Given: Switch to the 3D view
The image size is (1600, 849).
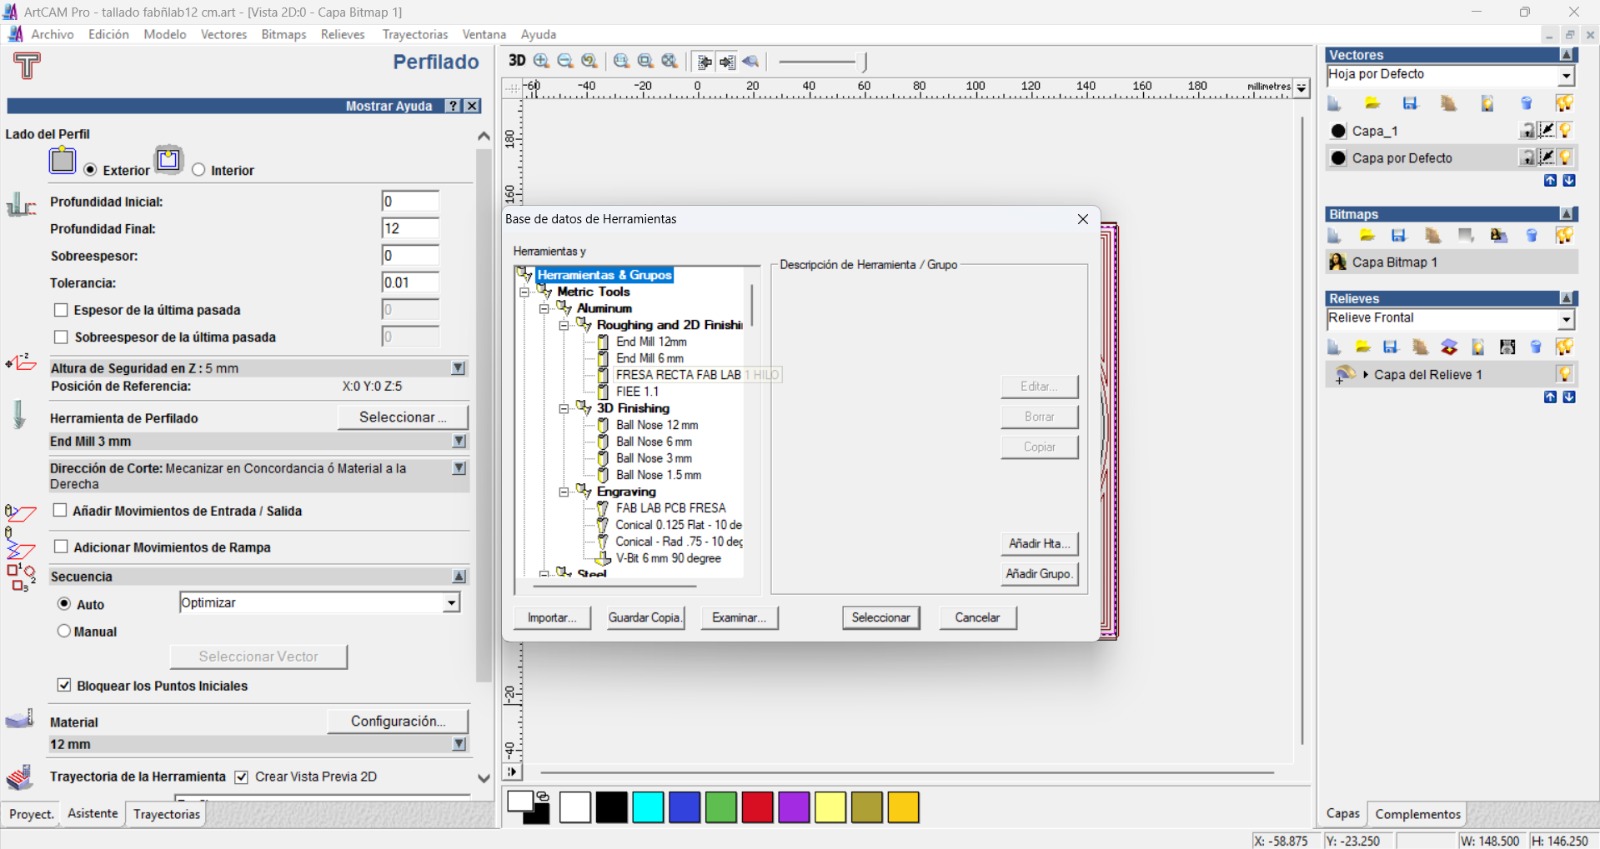Looking at the screenshot, I should point(516,61).
